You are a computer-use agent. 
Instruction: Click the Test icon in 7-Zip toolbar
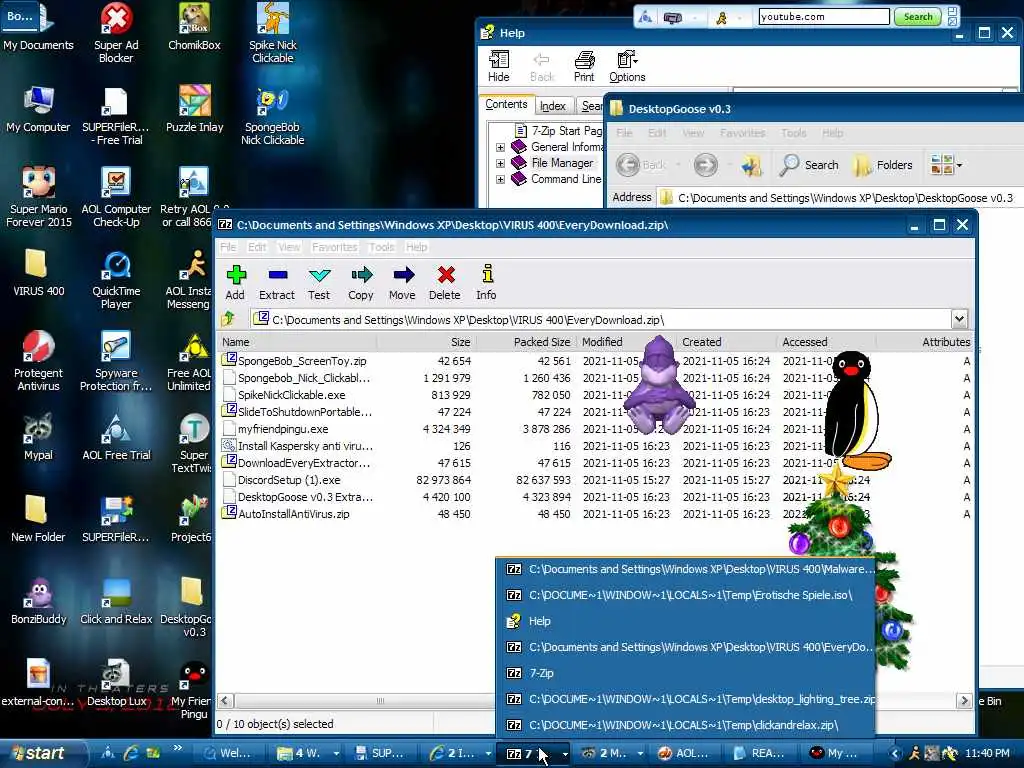point(319,282)
